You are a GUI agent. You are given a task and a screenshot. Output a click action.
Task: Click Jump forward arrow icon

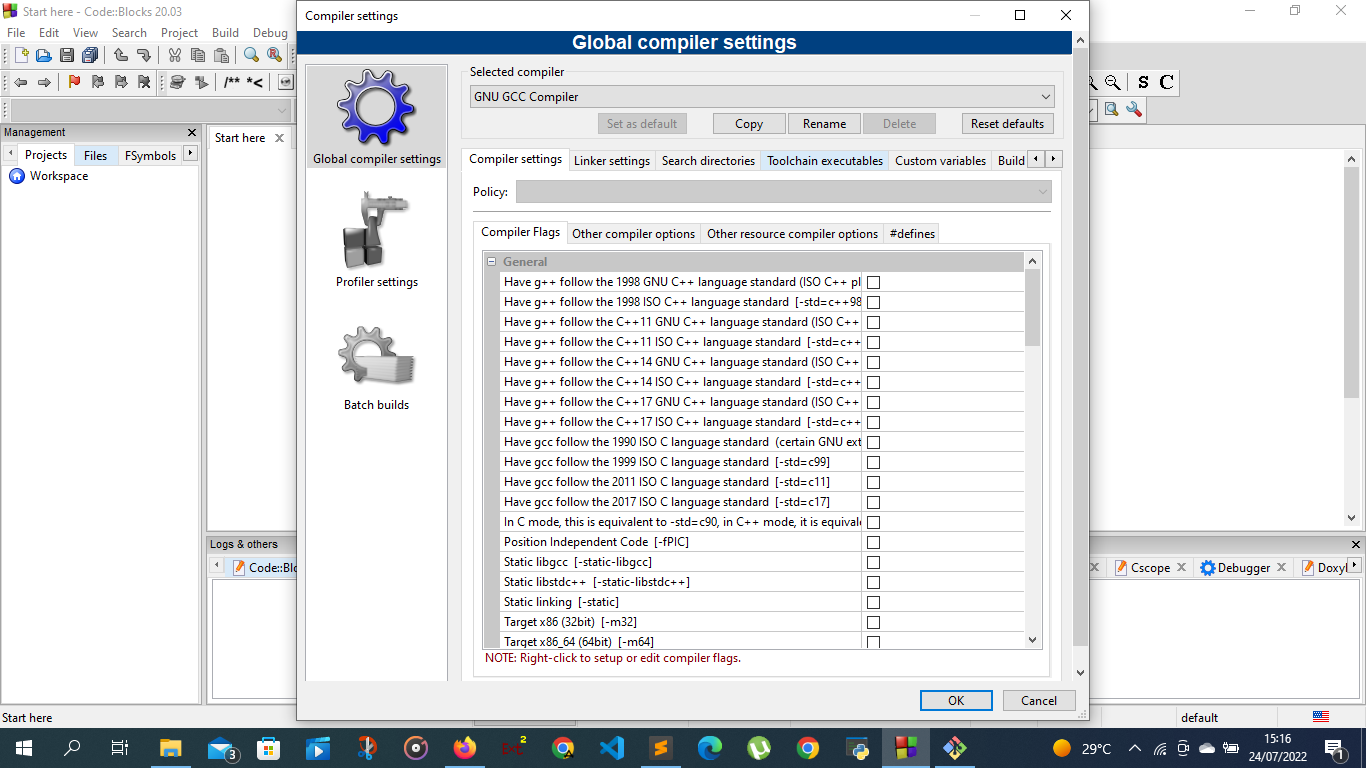click(43, 82)
